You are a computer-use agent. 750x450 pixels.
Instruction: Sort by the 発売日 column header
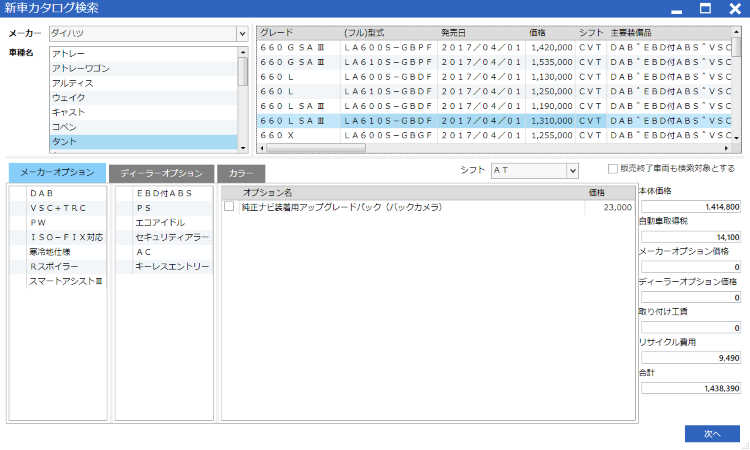[482, 33]
